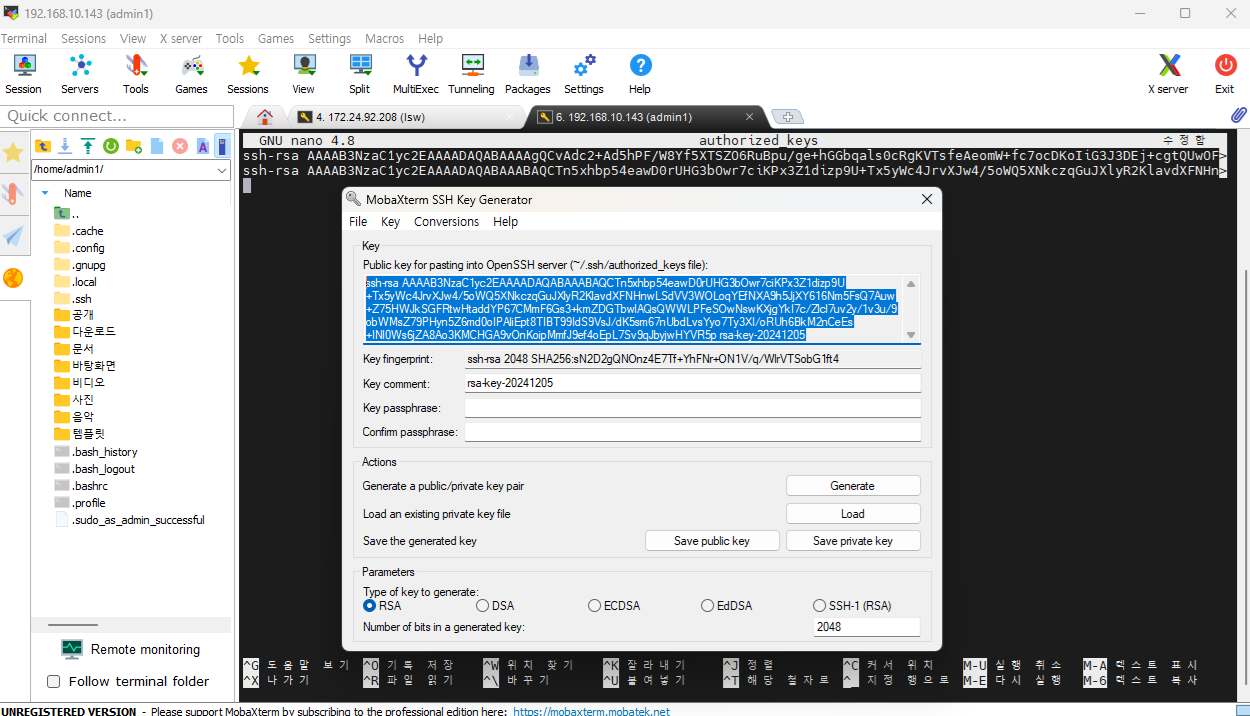Open the Games toolbar icon
The image size is (1250, 716).
coord(191,74)
